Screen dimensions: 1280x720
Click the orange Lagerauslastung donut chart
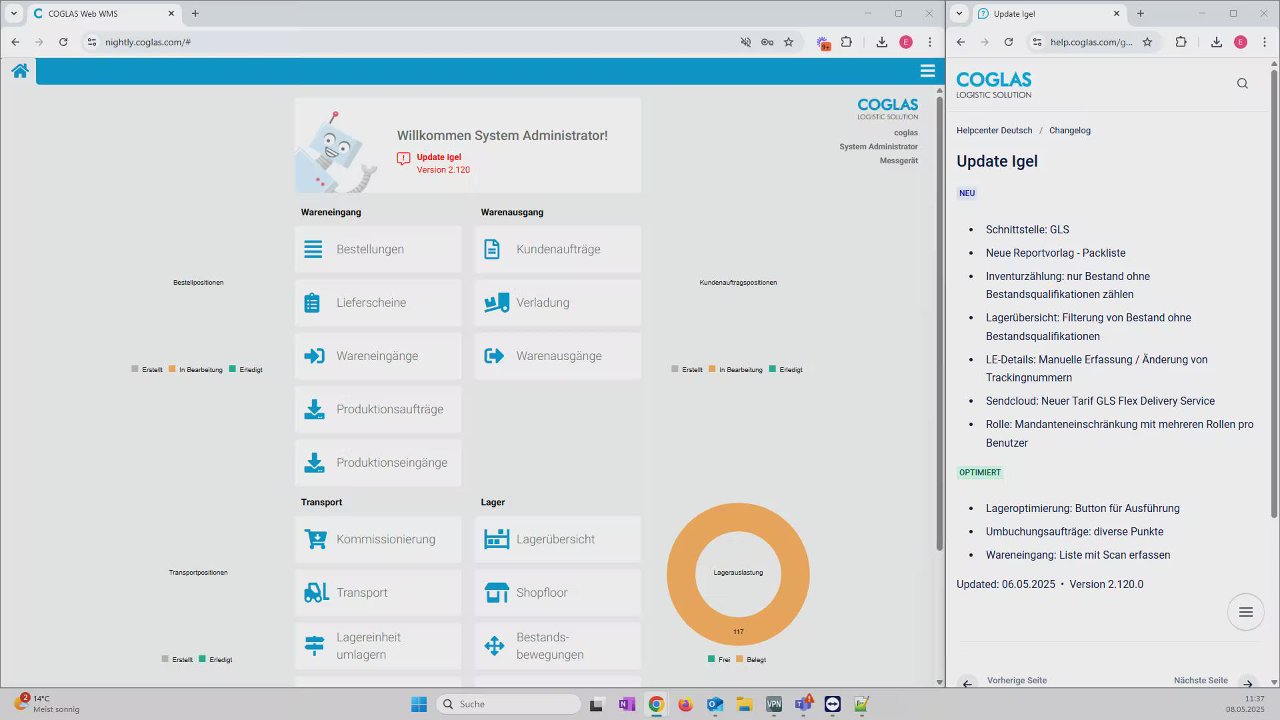(738, 574)
